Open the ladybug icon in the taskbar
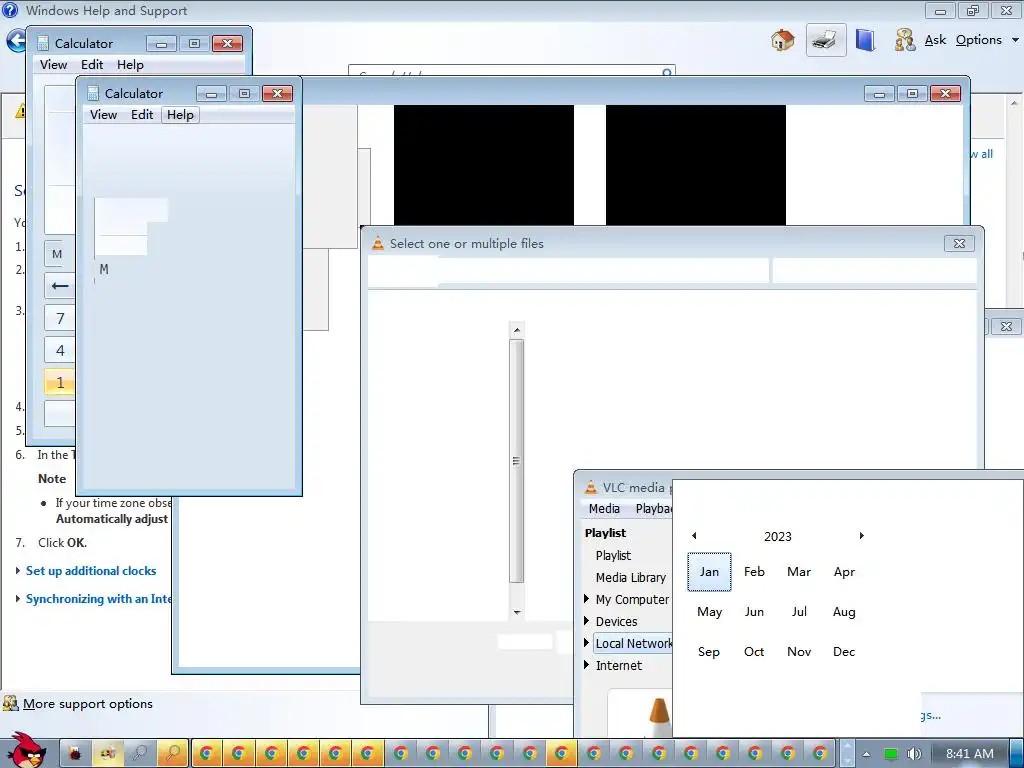Viewport: 1024px width, 768px height. tap(75, 754)
